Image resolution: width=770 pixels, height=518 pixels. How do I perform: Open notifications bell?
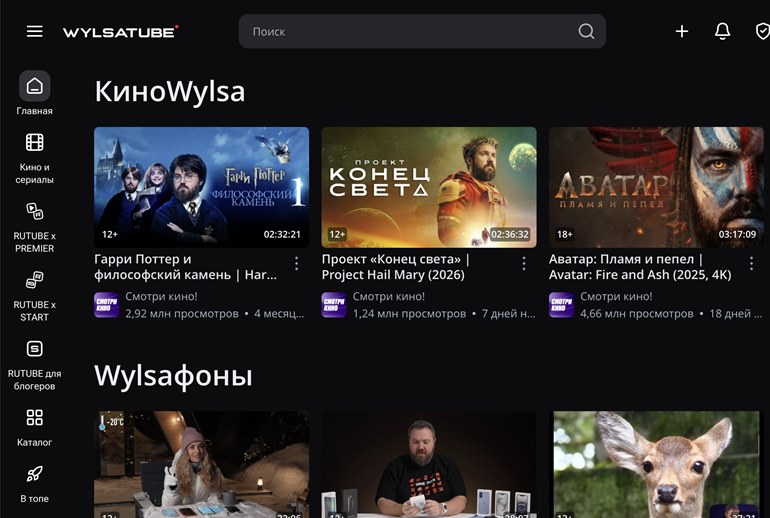click(x=722, y=31)
